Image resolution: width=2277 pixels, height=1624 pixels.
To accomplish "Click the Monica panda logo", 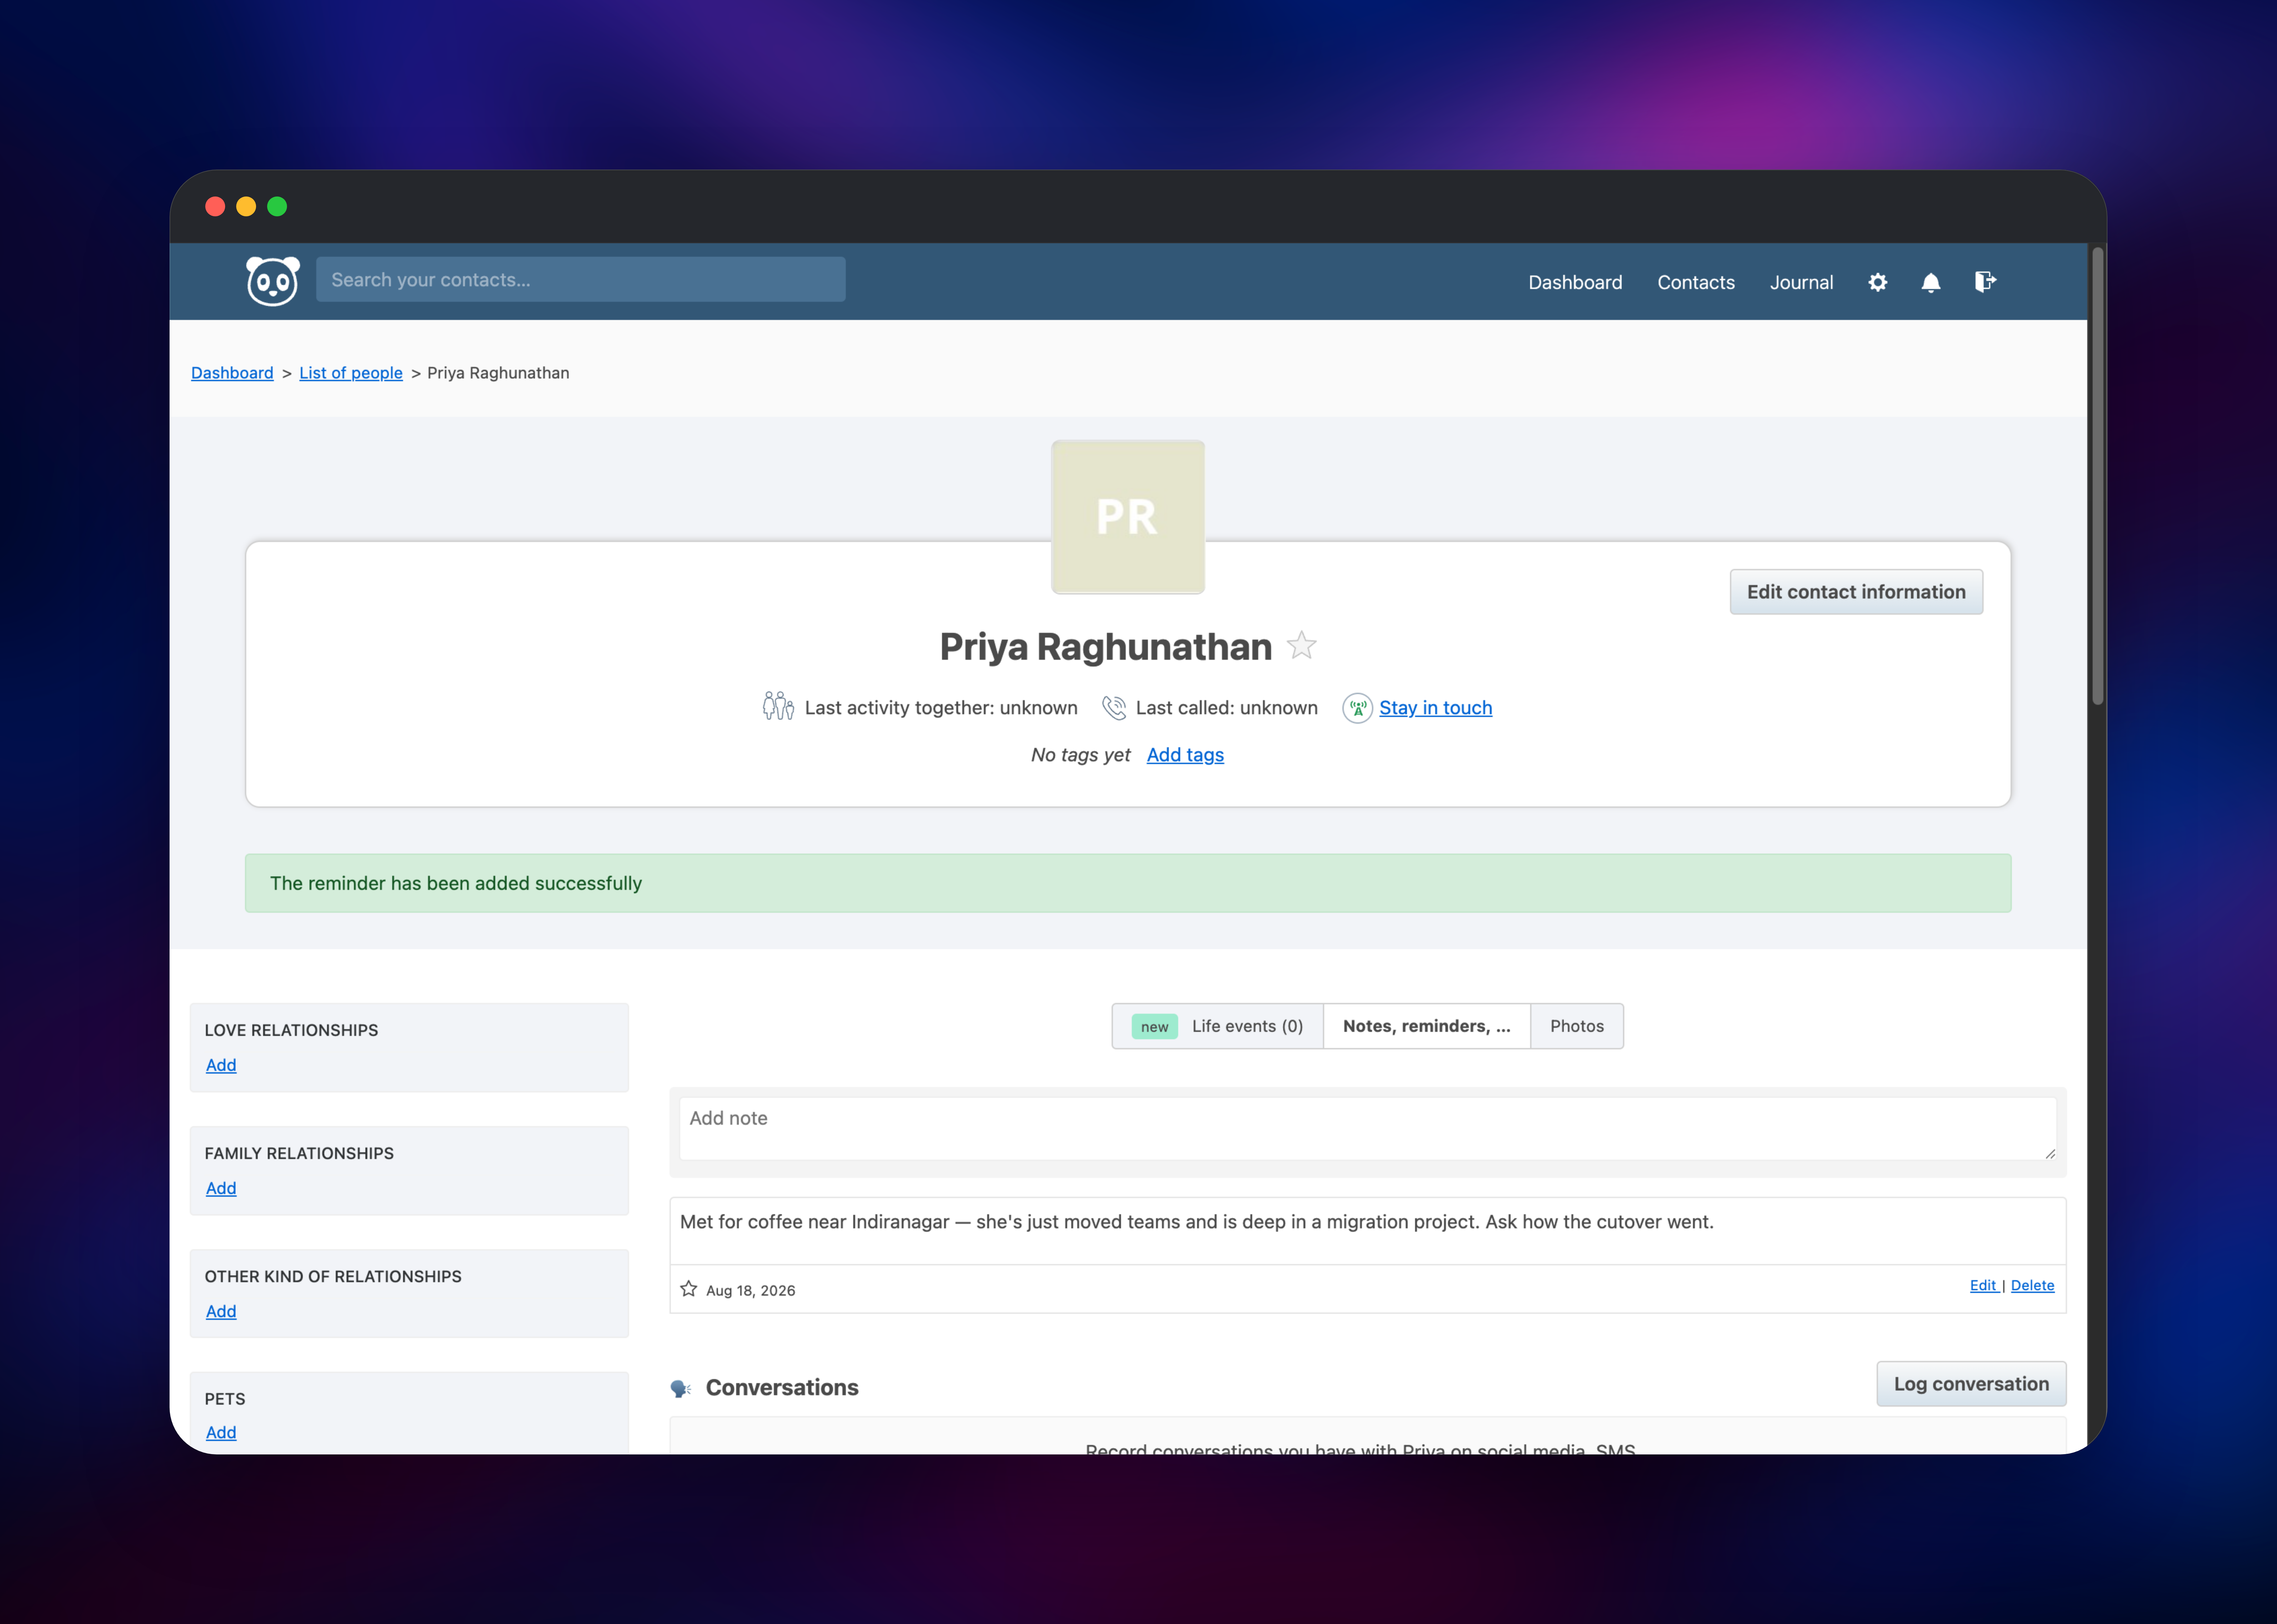I will click(x=273, y=281).
